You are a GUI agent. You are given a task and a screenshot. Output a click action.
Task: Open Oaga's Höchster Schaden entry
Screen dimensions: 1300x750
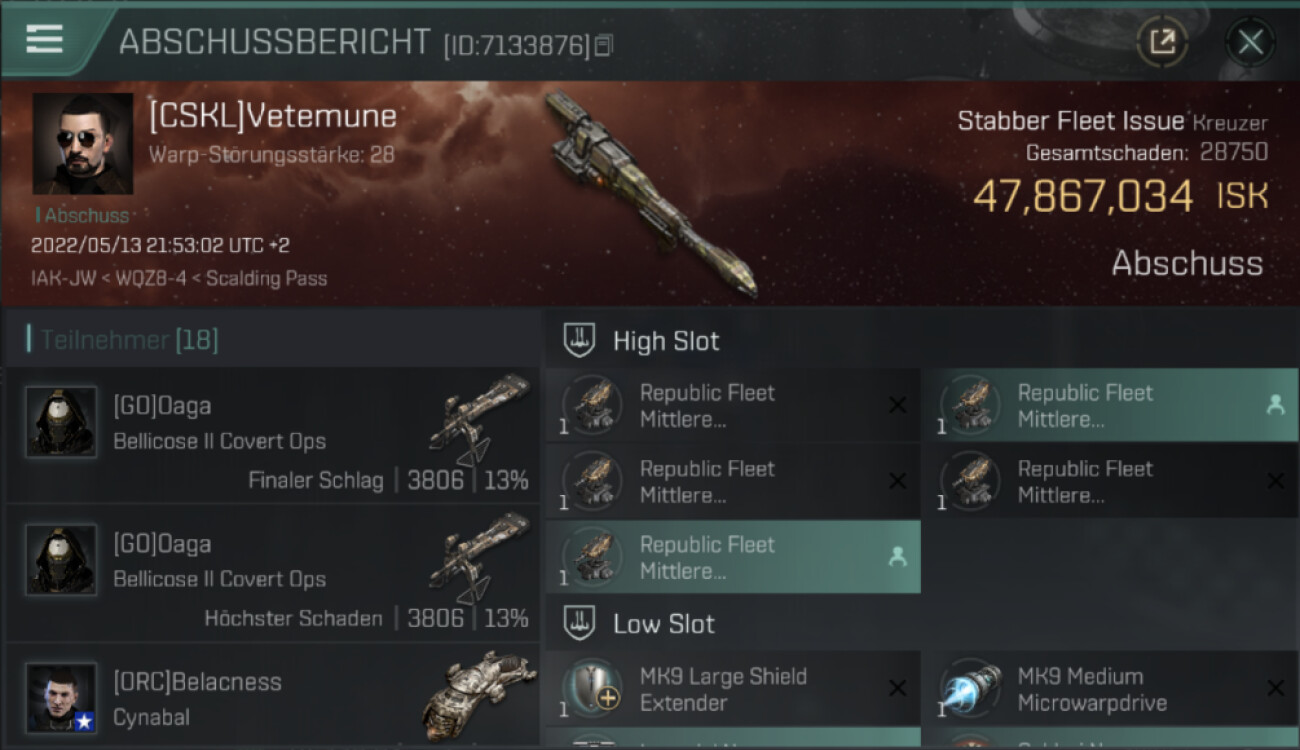tap(272, 572)
